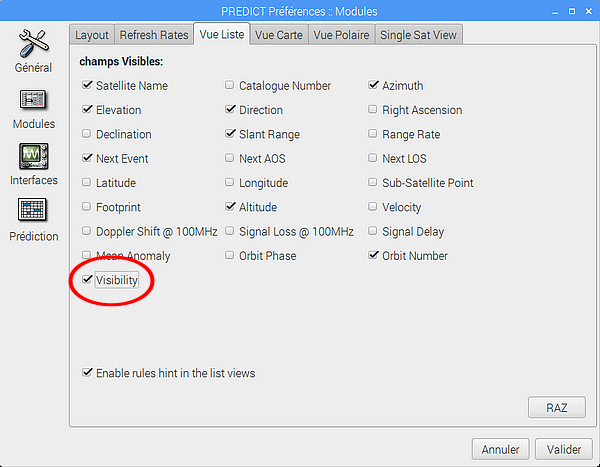Toggle the Azimuth checkbox
Screen dimensions: 600x467
point(373,85)
